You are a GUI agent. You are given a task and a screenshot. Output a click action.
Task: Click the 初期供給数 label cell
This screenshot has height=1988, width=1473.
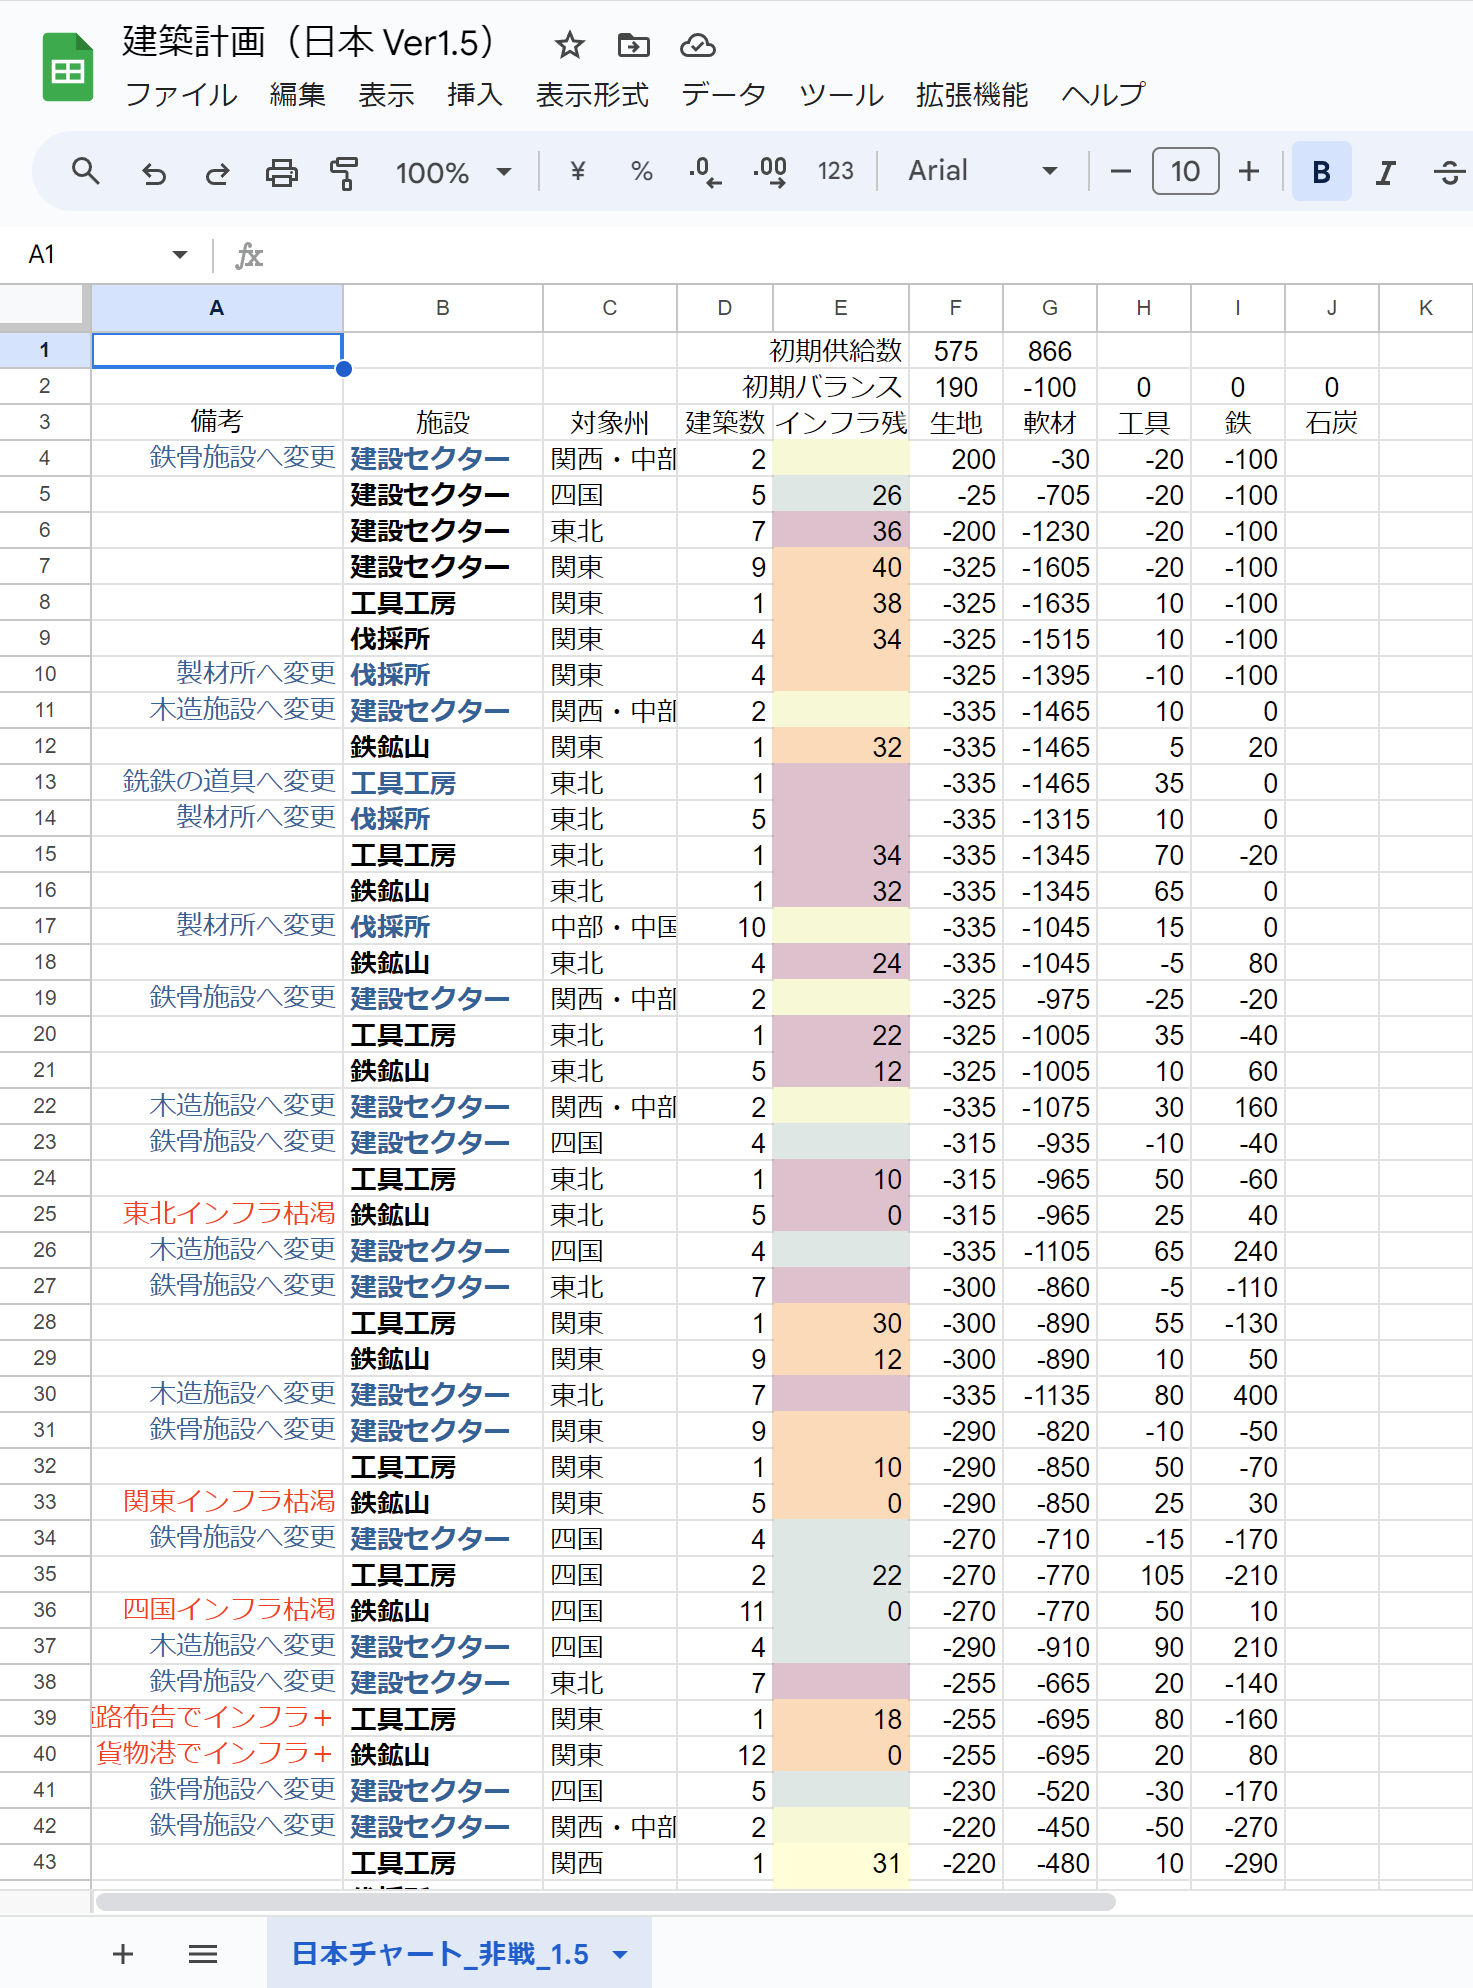835,351
